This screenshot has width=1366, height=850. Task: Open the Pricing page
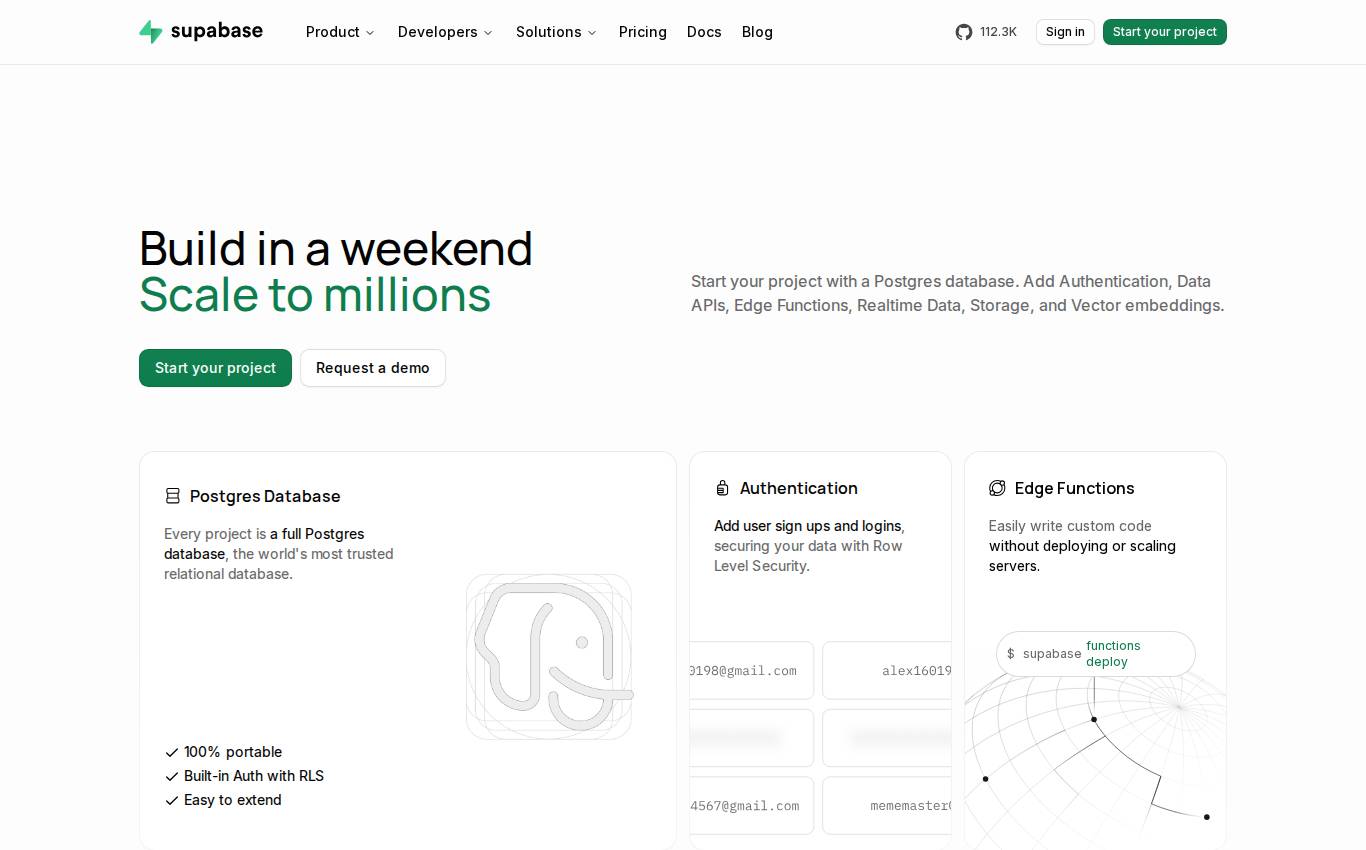coord(643,32)
